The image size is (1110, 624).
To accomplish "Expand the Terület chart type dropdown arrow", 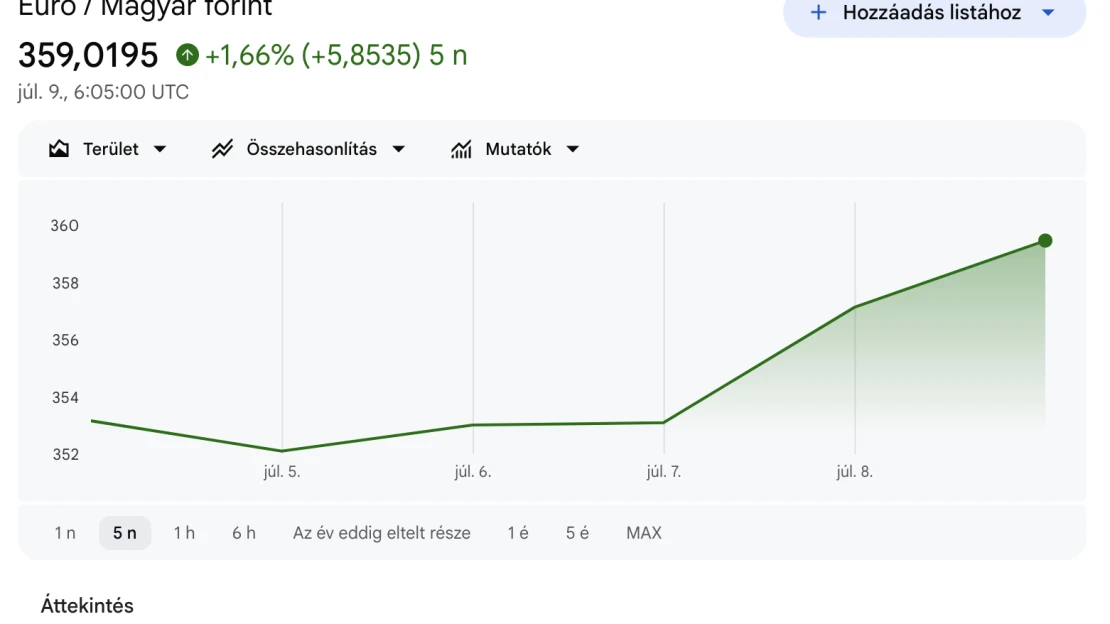I will point(160,149).
